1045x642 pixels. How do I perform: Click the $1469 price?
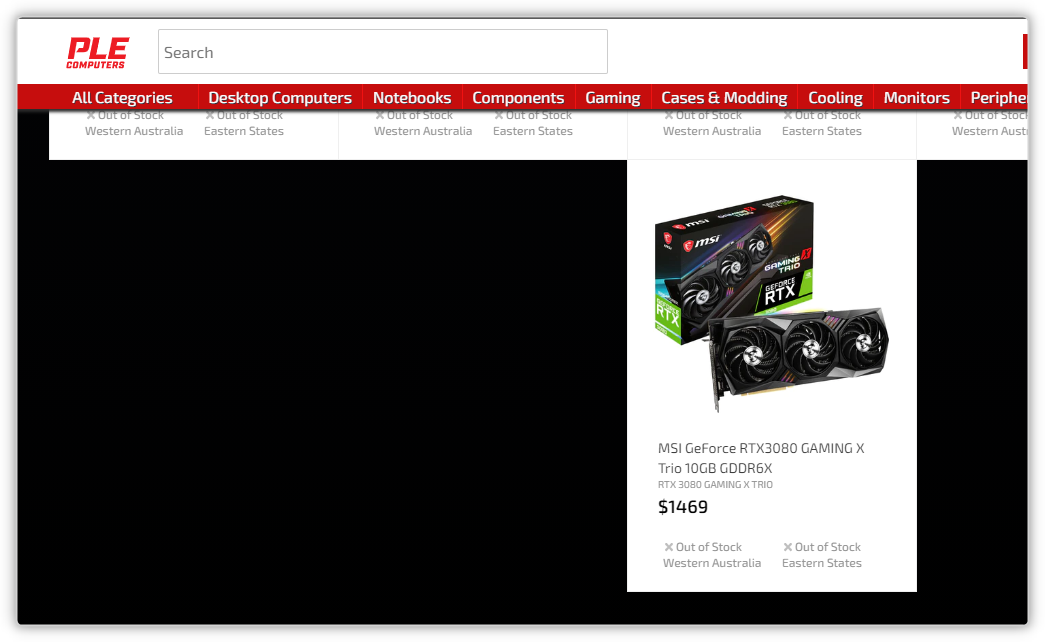click(683, 507)
